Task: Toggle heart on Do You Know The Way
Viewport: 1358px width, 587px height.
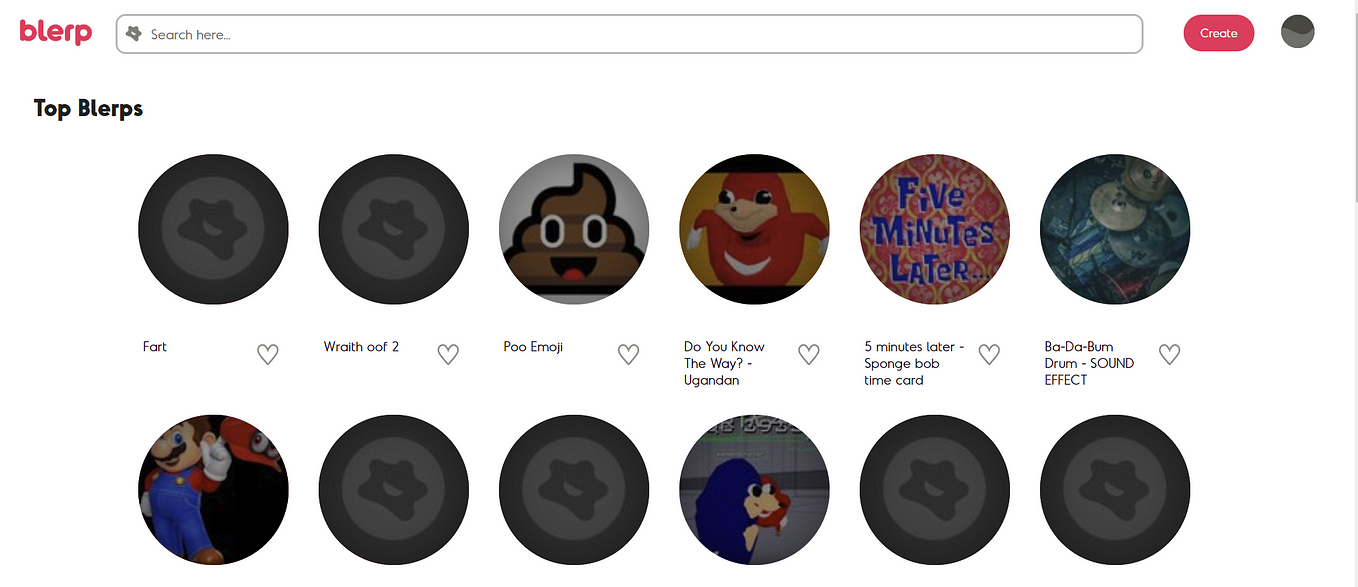Action: click(x=809, y=354)
